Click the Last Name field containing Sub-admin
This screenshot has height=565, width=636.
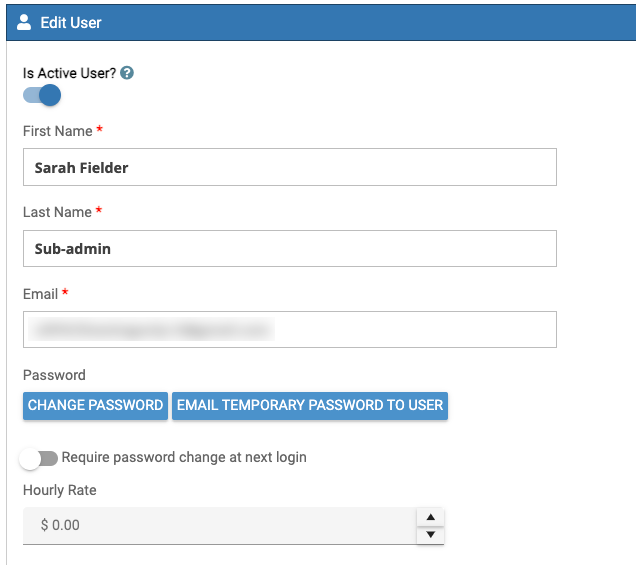coord(289,248)
